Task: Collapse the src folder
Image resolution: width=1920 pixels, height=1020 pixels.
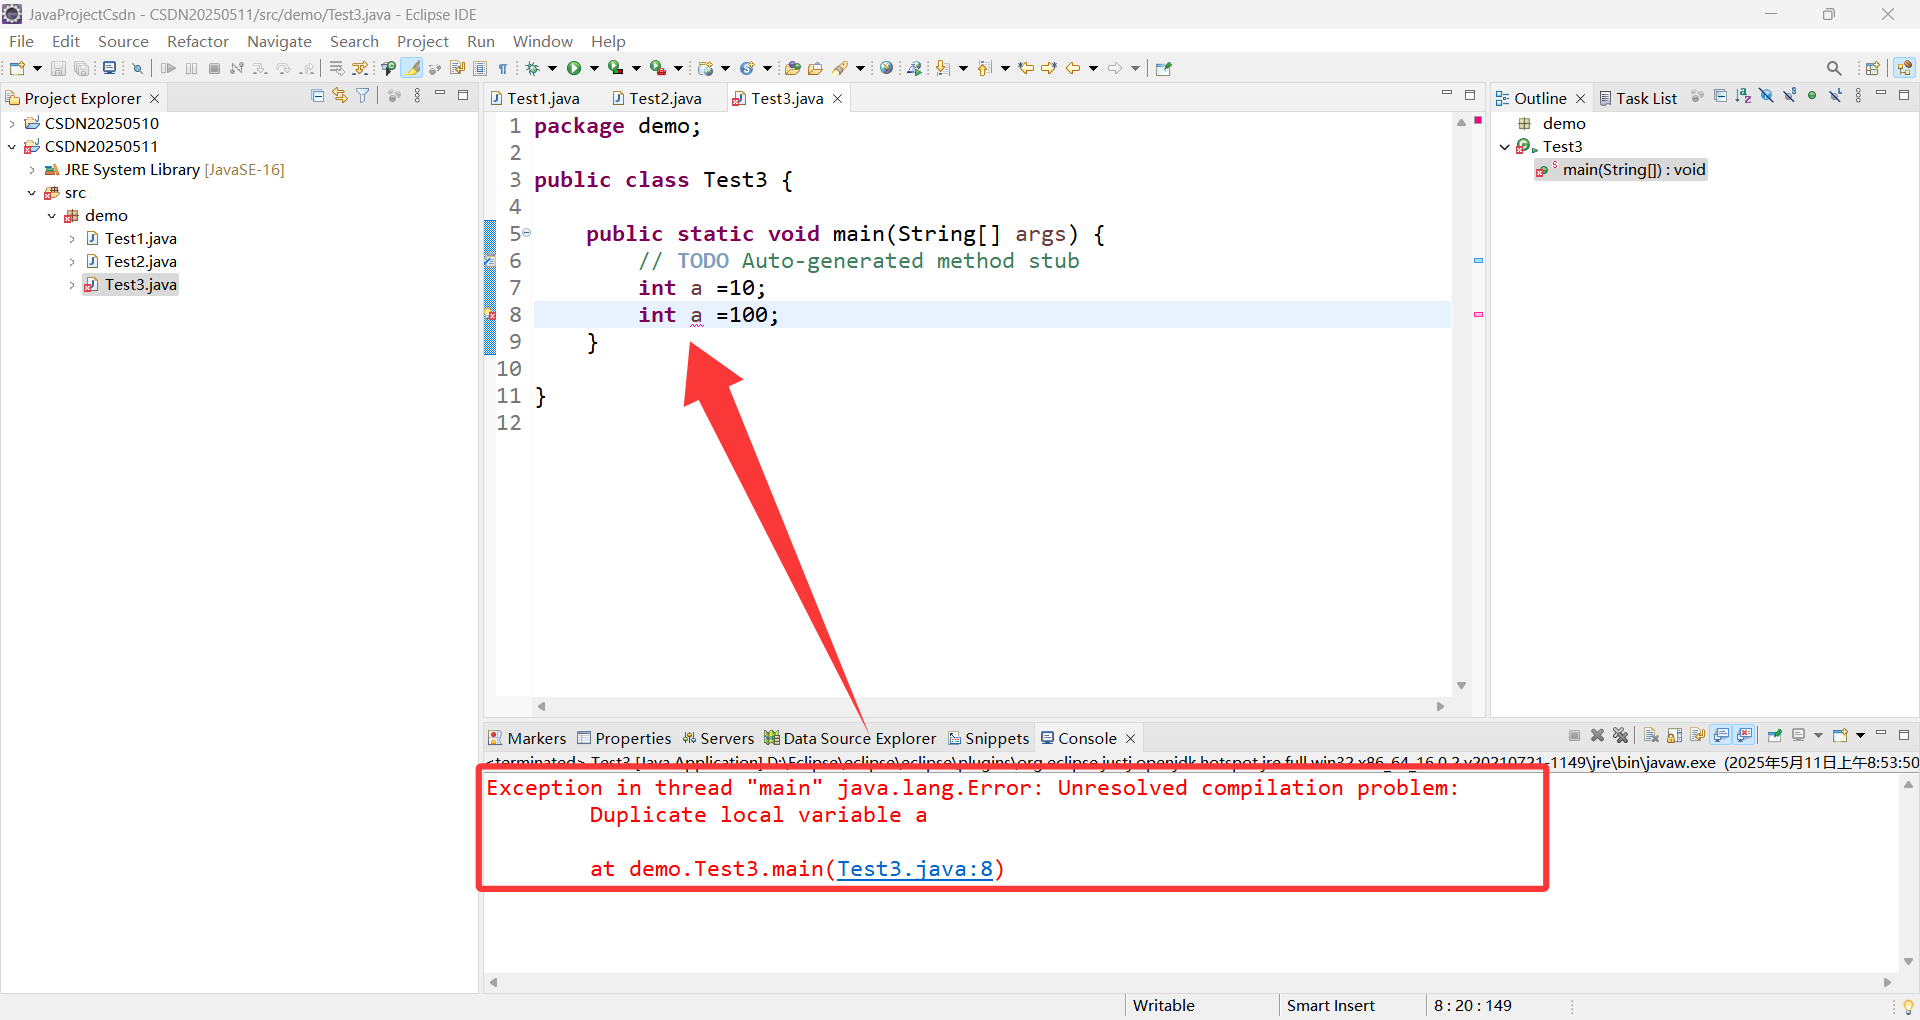Action: tap(32, 193)
